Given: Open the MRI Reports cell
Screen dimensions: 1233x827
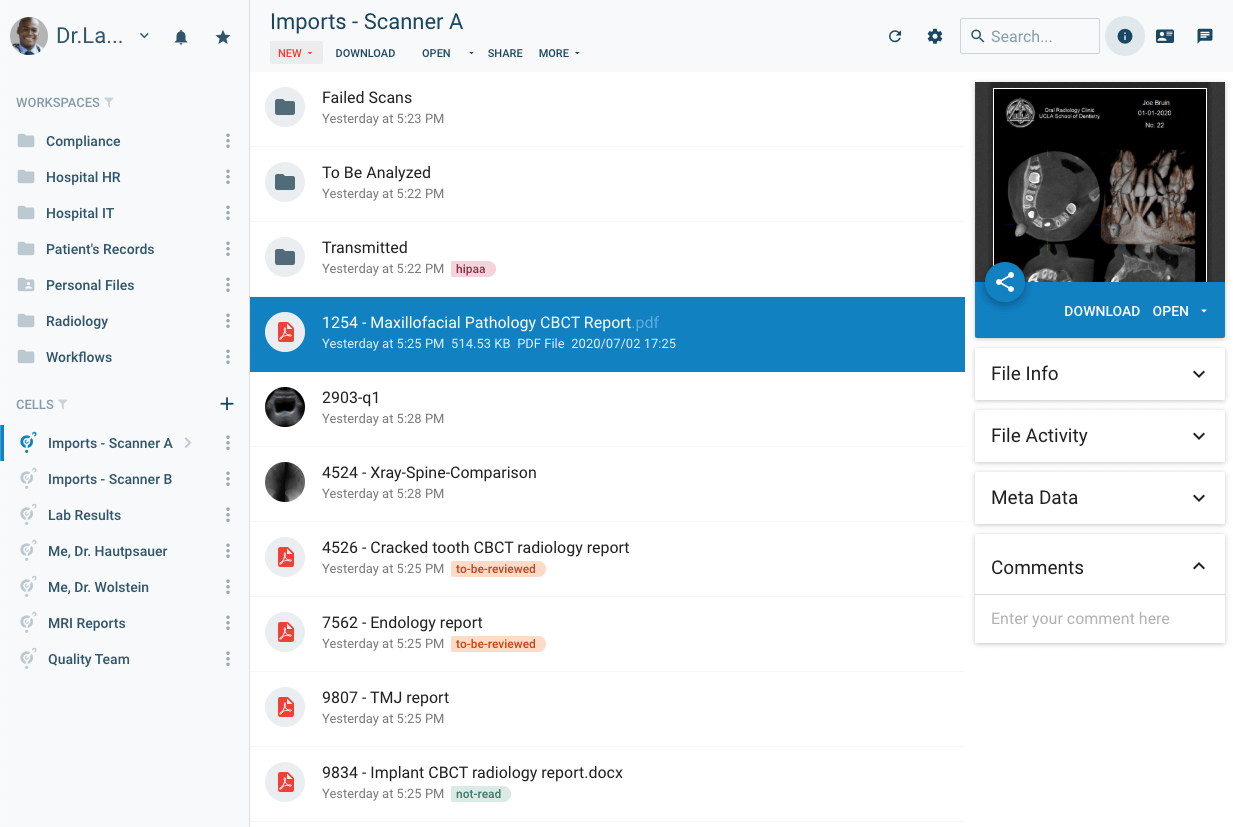Looking at the screenshot, I should [87, 623].
